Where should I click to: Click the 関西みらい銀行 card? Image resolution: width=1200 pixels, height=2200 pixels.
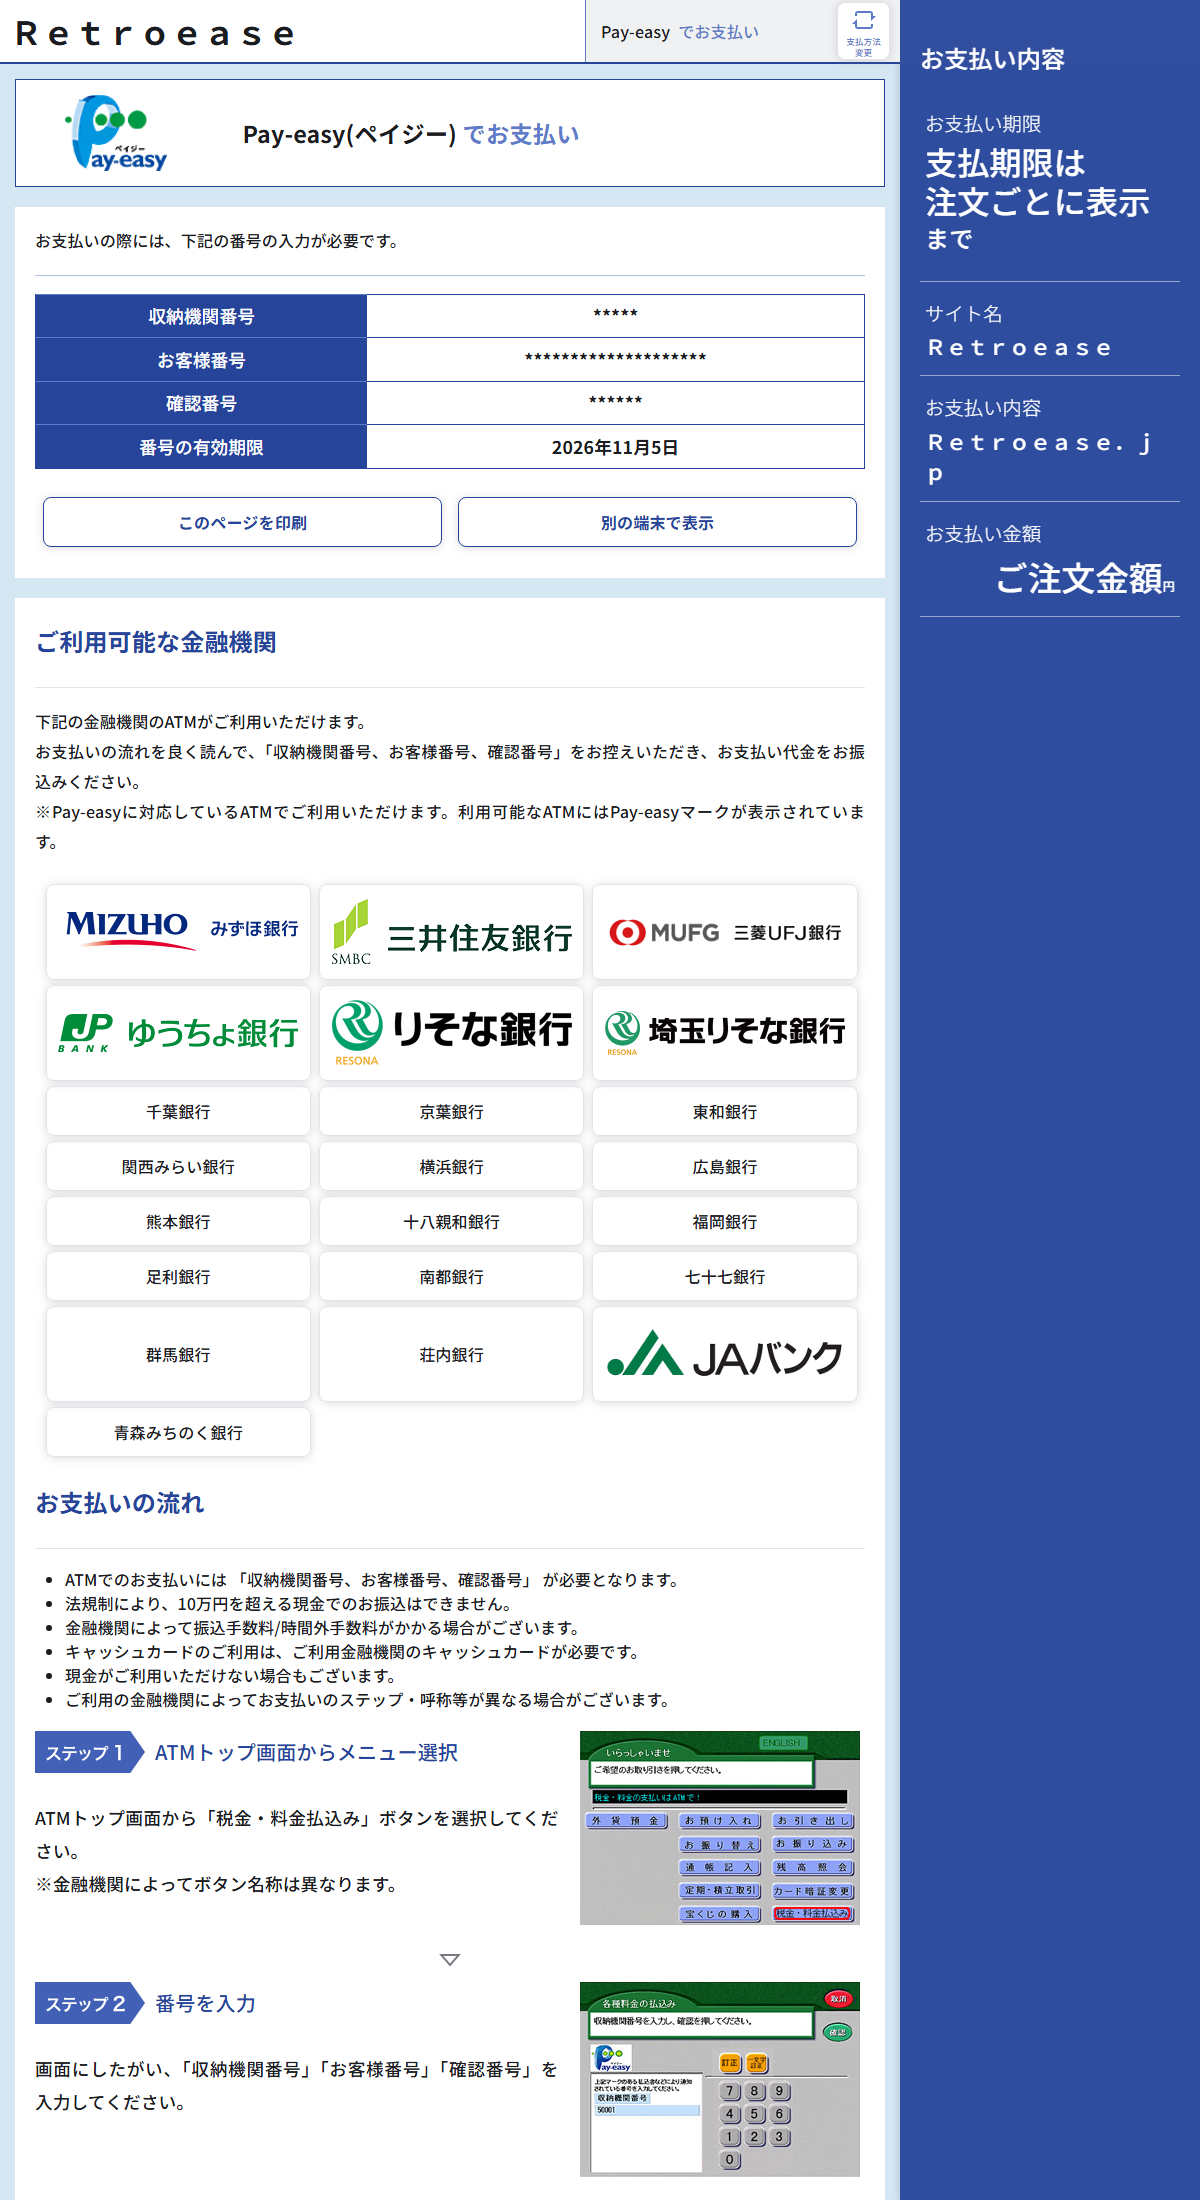178,1166
